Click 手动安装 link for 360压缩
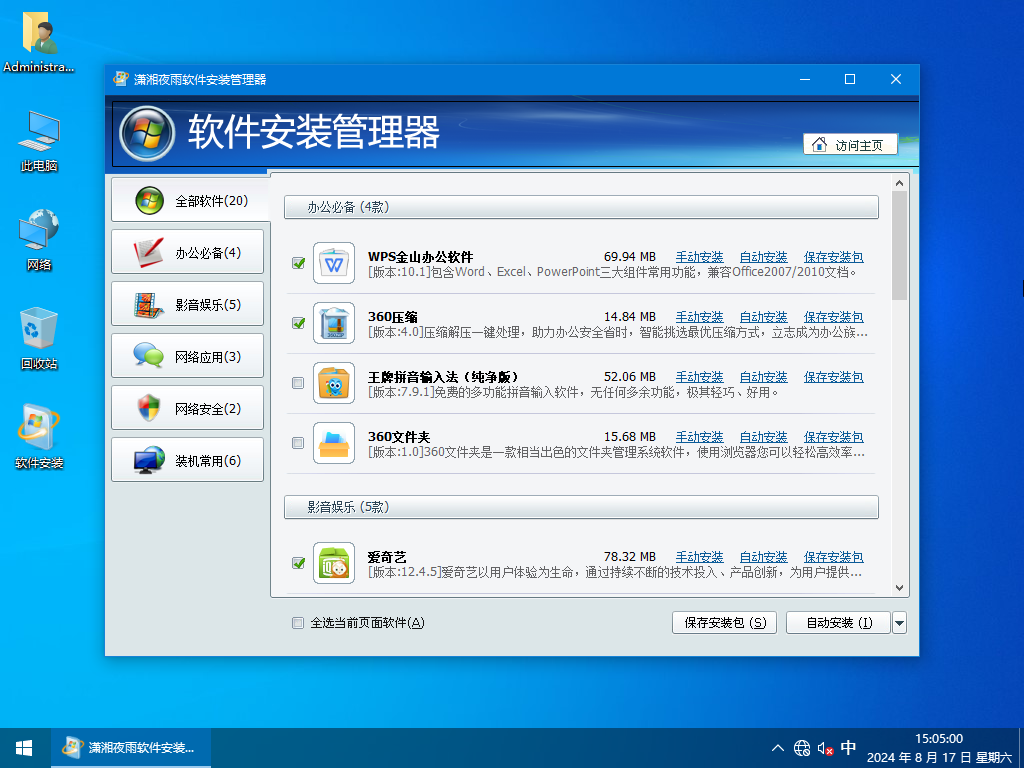Image resolution: width=1024 pixels, height=768 pixels. [x=699, y=317]
